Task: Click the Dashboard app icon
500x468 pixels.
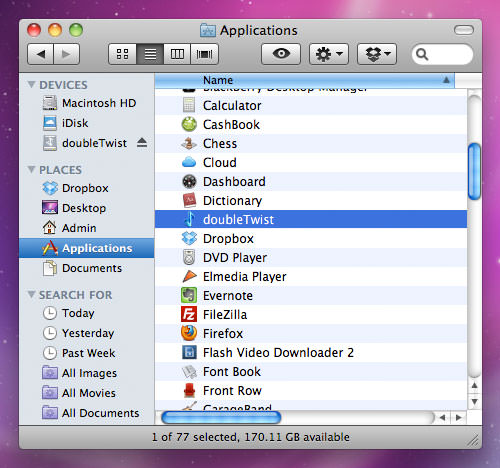Action: (189, 181)
